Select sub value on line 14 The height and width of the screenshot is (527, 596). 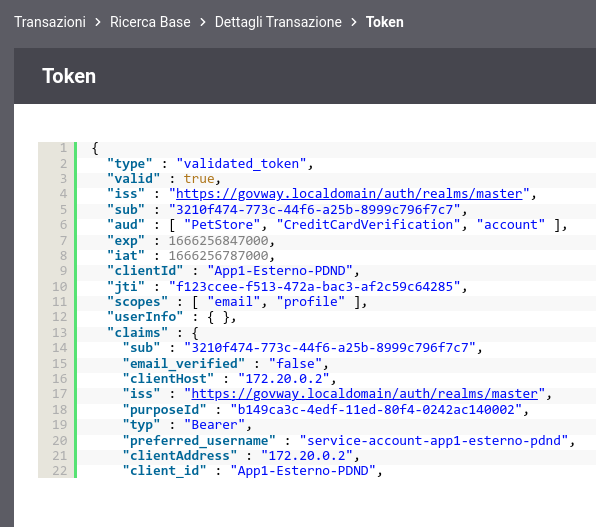point(330,348)
